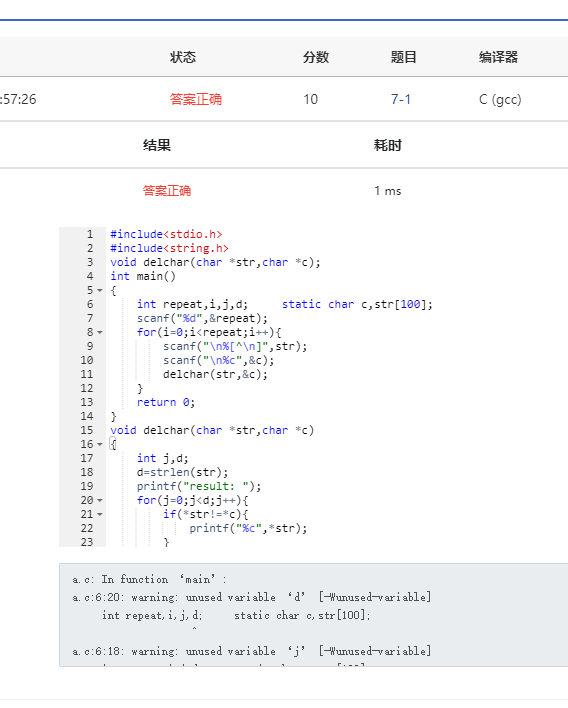Screen dimensions: 568x708
Task: Click the red 答案正确 status in the submission row
Action: pyautogui.click(x=196, y=99)
